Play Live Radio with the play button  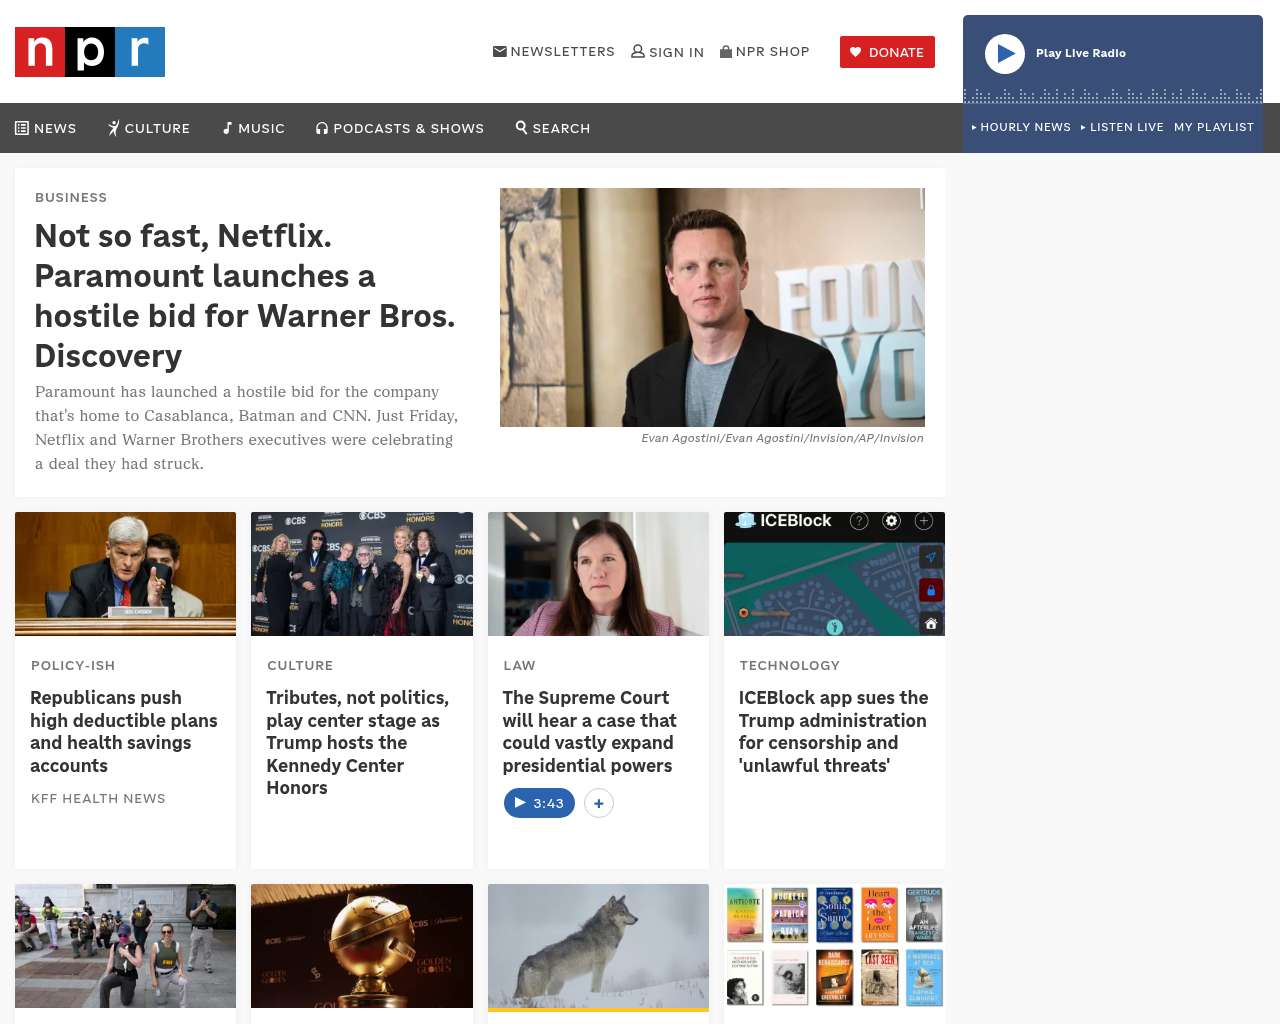[1005, 54]
